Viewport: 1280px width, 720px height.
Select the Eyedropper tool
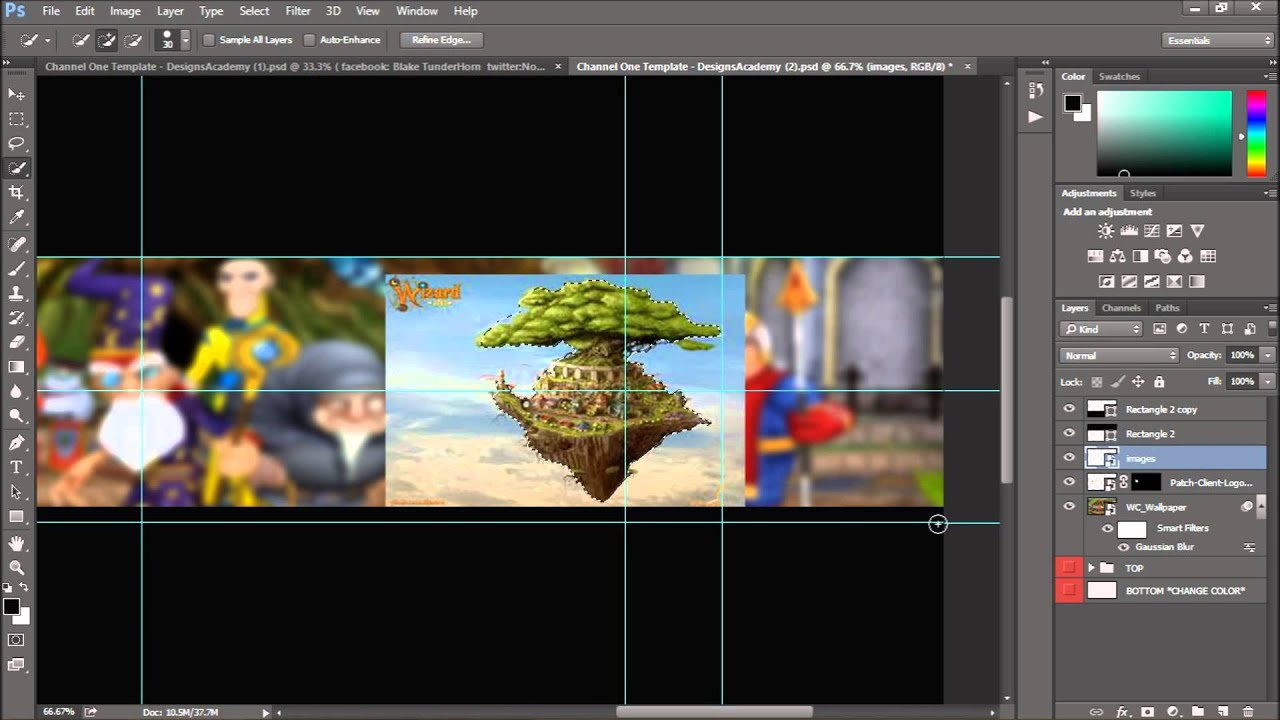point(17,218)
